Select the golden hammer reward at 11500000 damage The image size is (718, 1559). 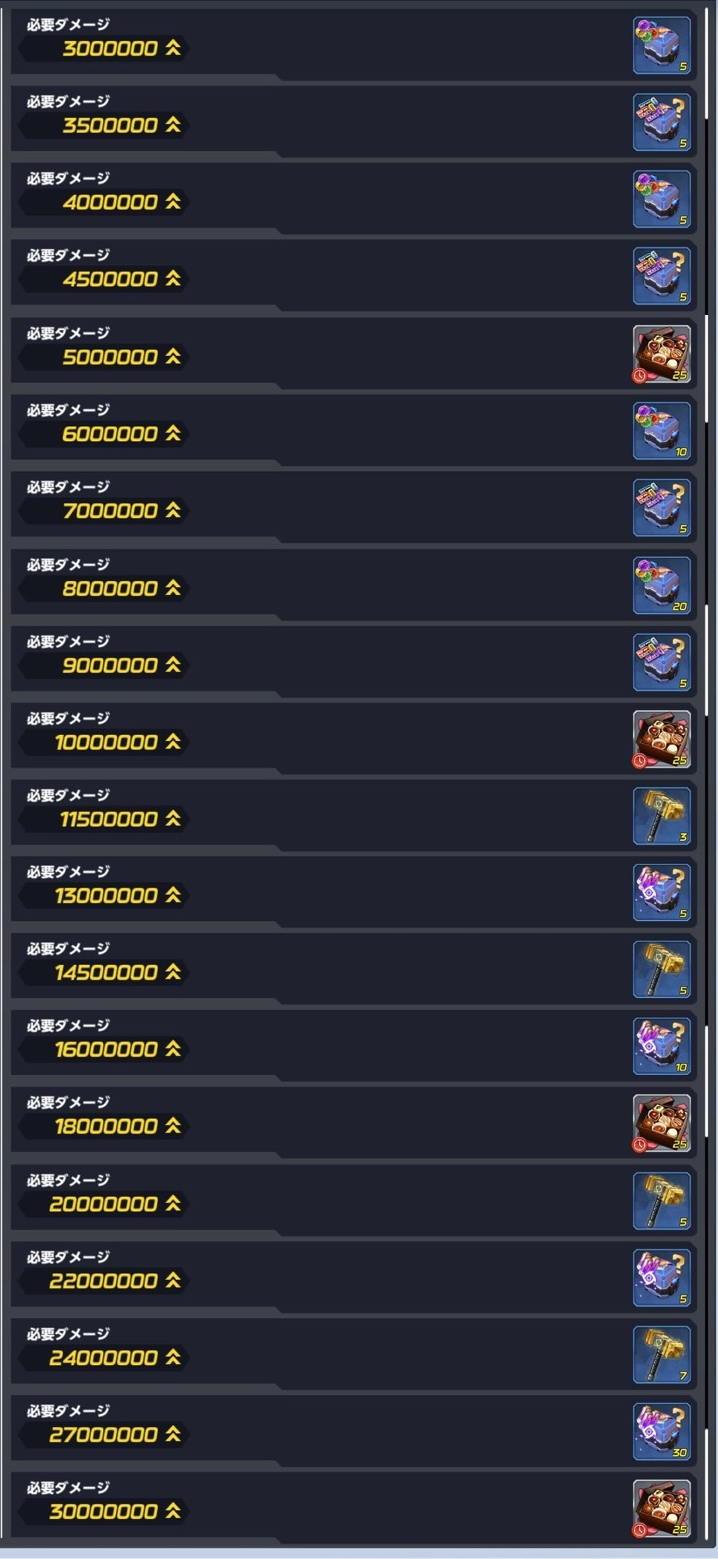click(x=662, y=816)
